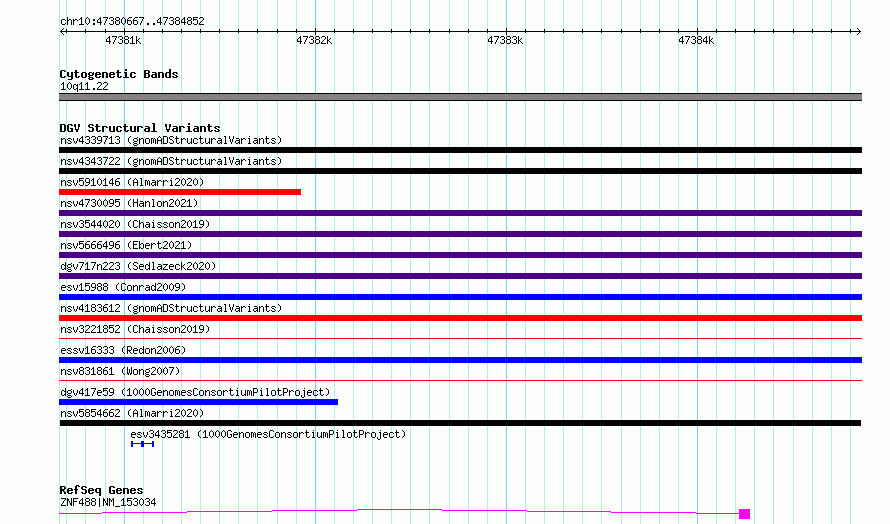The image size is (890, 524).
Task: Click the thin red nsv831861 variant line
Action: point(460,380)
